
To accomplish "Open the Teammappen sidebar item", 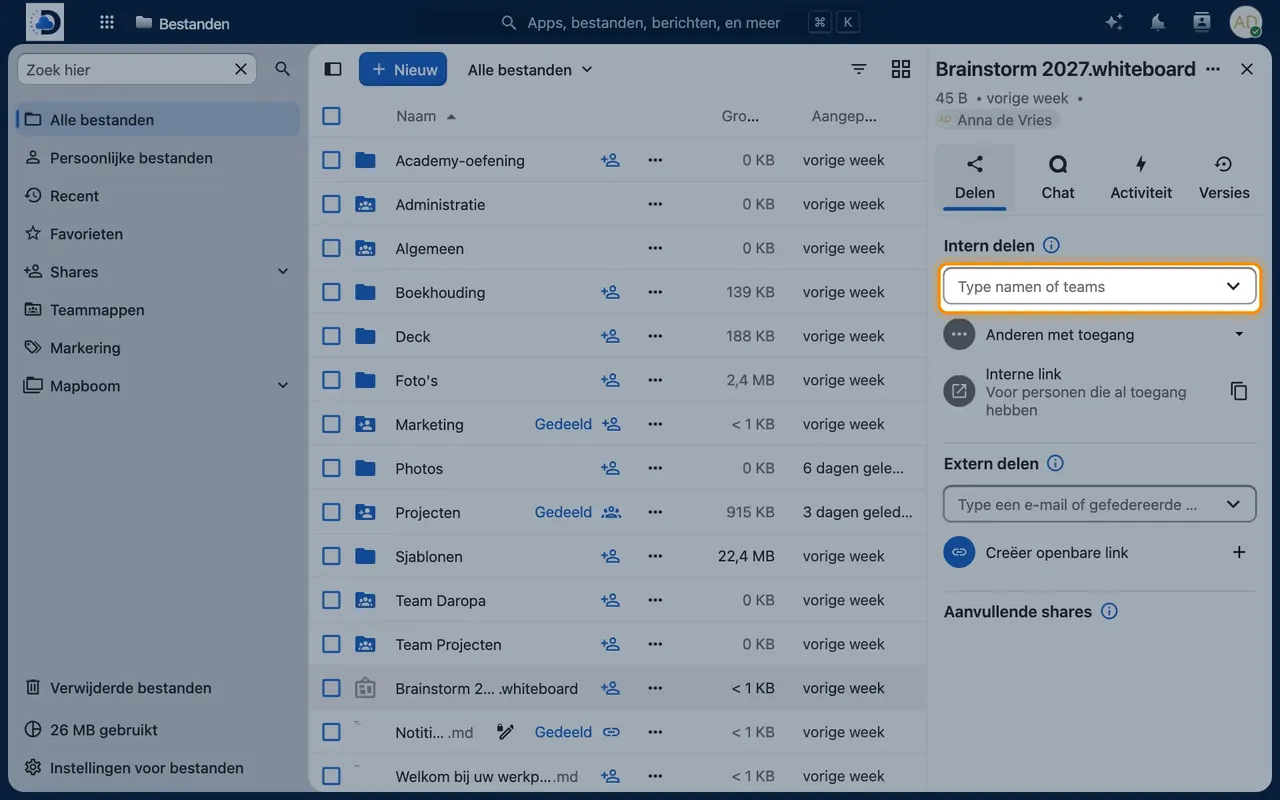I will click(x=158, y=309).
